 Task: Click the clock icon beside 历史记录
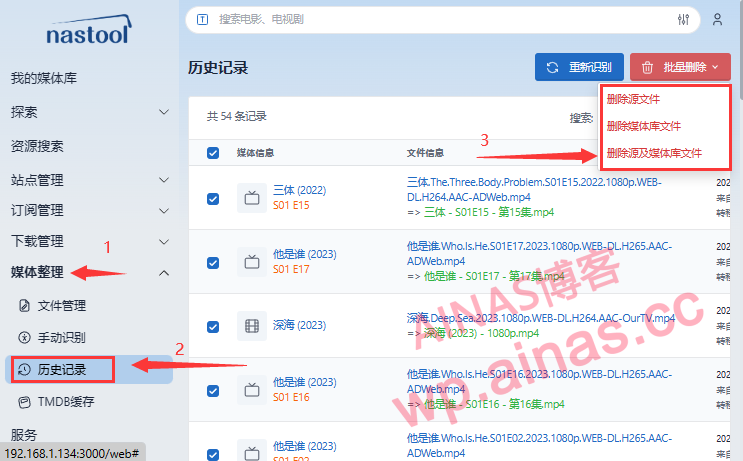pyautogui.click(x=24, y=370)
